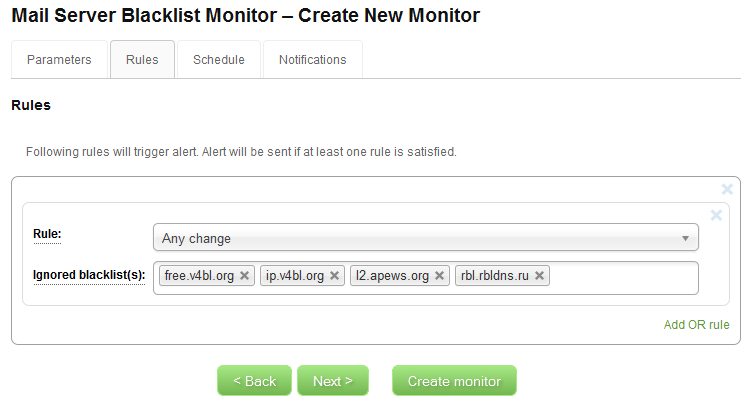Screen dimensions: 750x410
Task: Click the 'Rule:' label
Action: tap(47, 233)
